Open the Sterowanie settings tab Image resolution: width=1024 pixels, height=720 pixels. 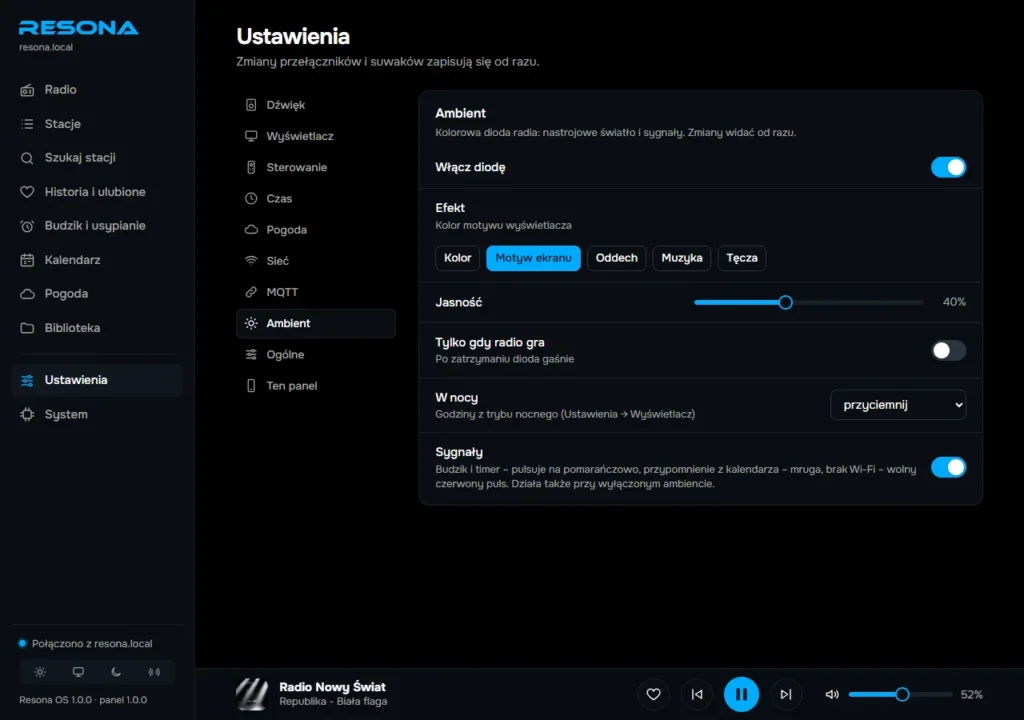click(316, 167)
